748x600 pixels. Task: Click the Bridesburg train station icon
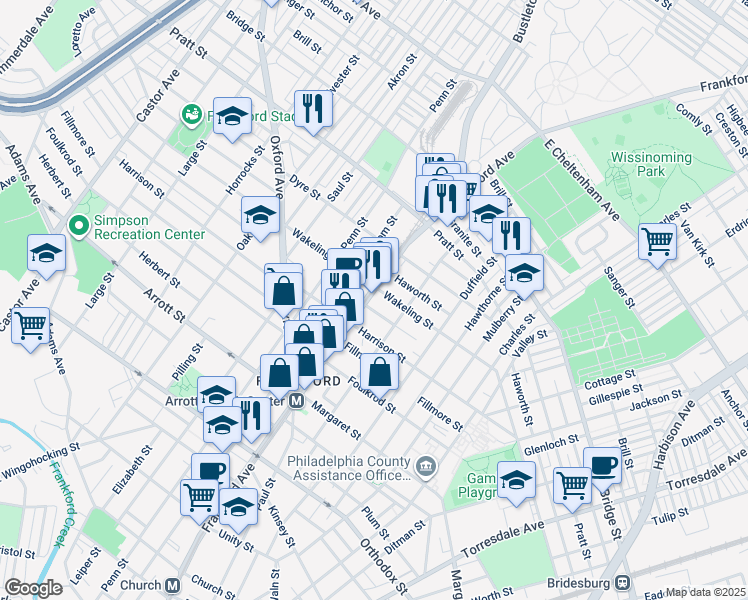[x=623, y=581]
